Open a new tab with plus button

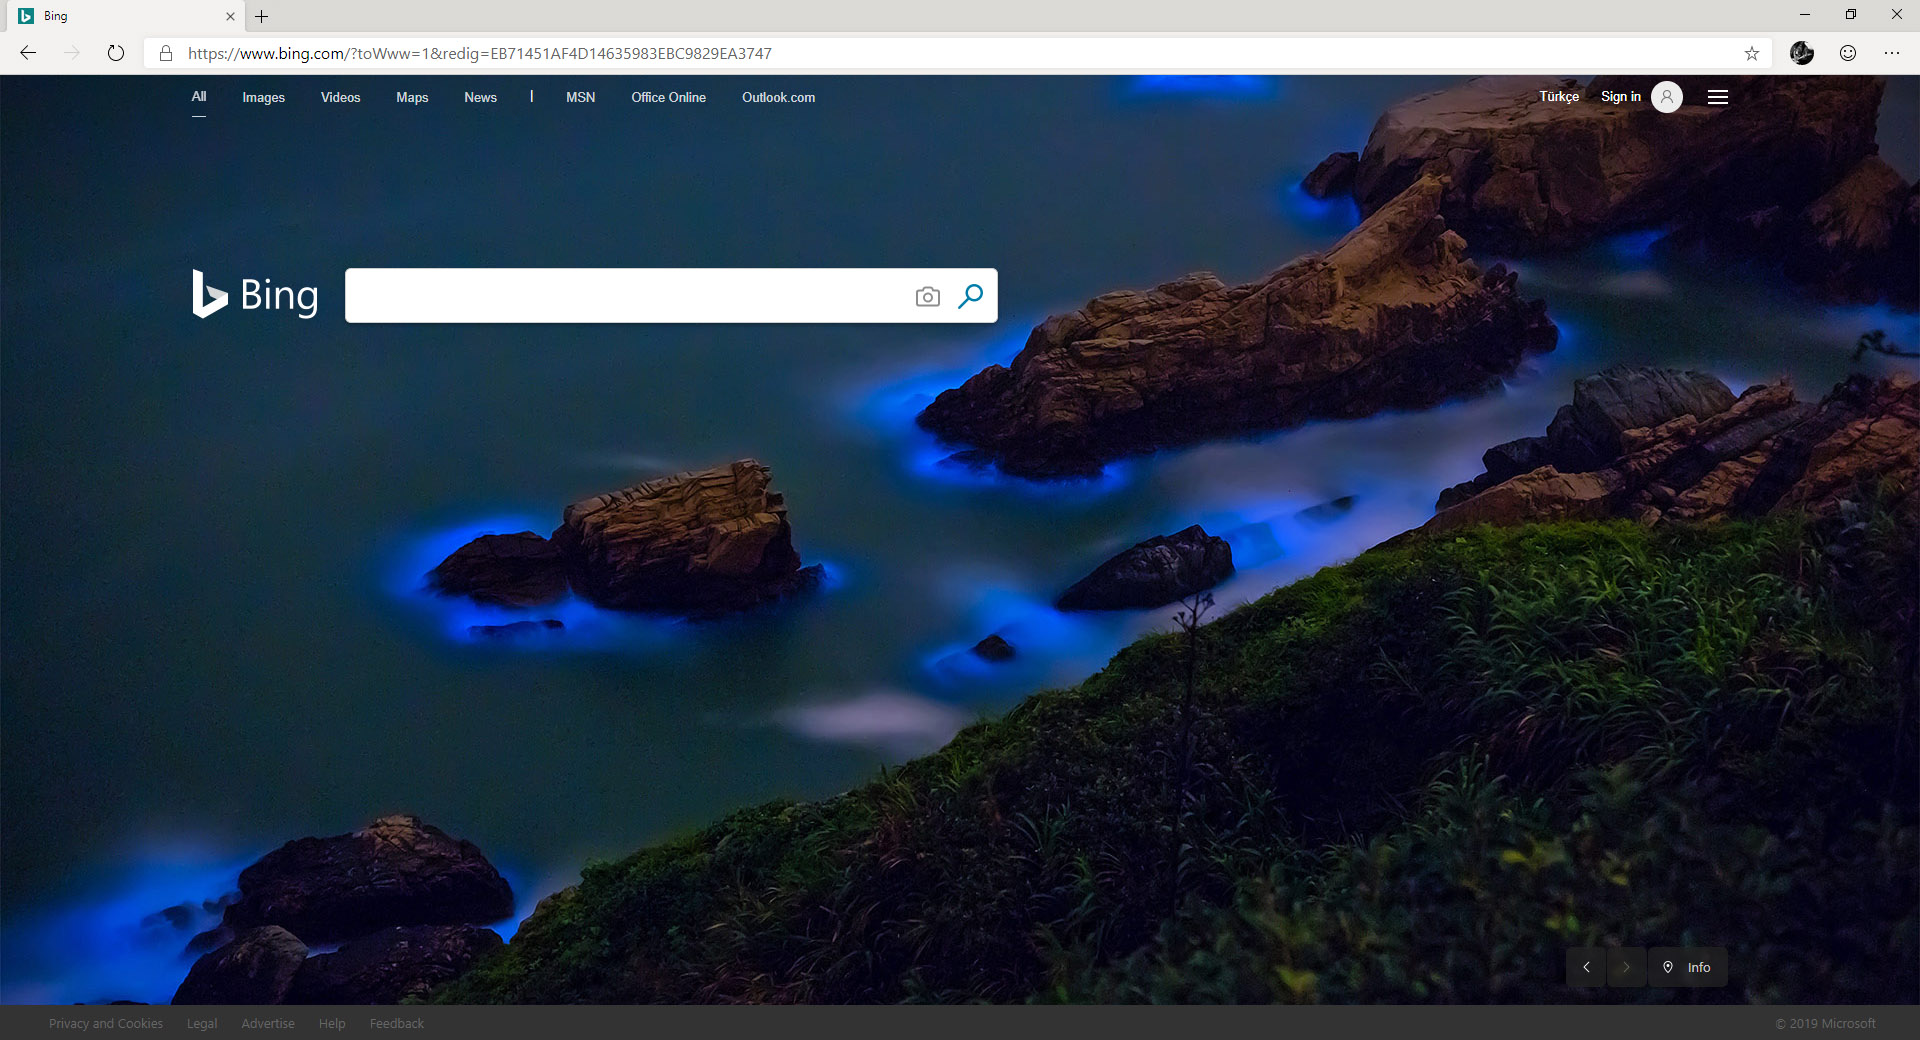tap(262, 16)
